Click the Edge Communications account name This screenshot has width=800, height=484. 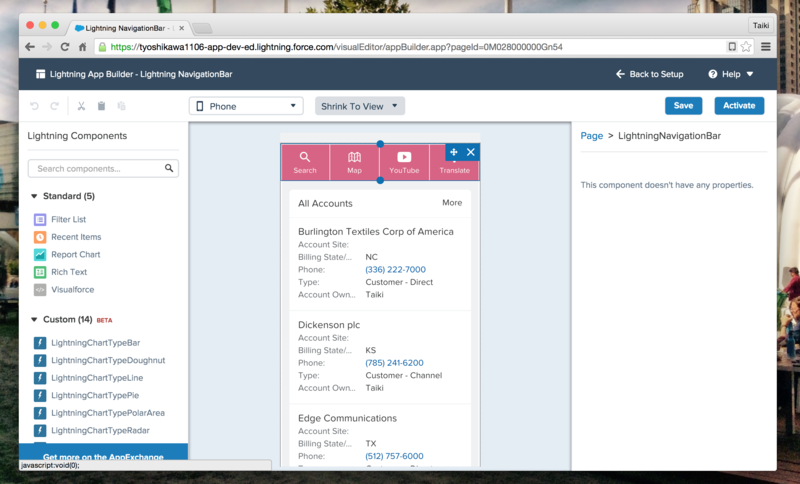(x=347, y=418)
